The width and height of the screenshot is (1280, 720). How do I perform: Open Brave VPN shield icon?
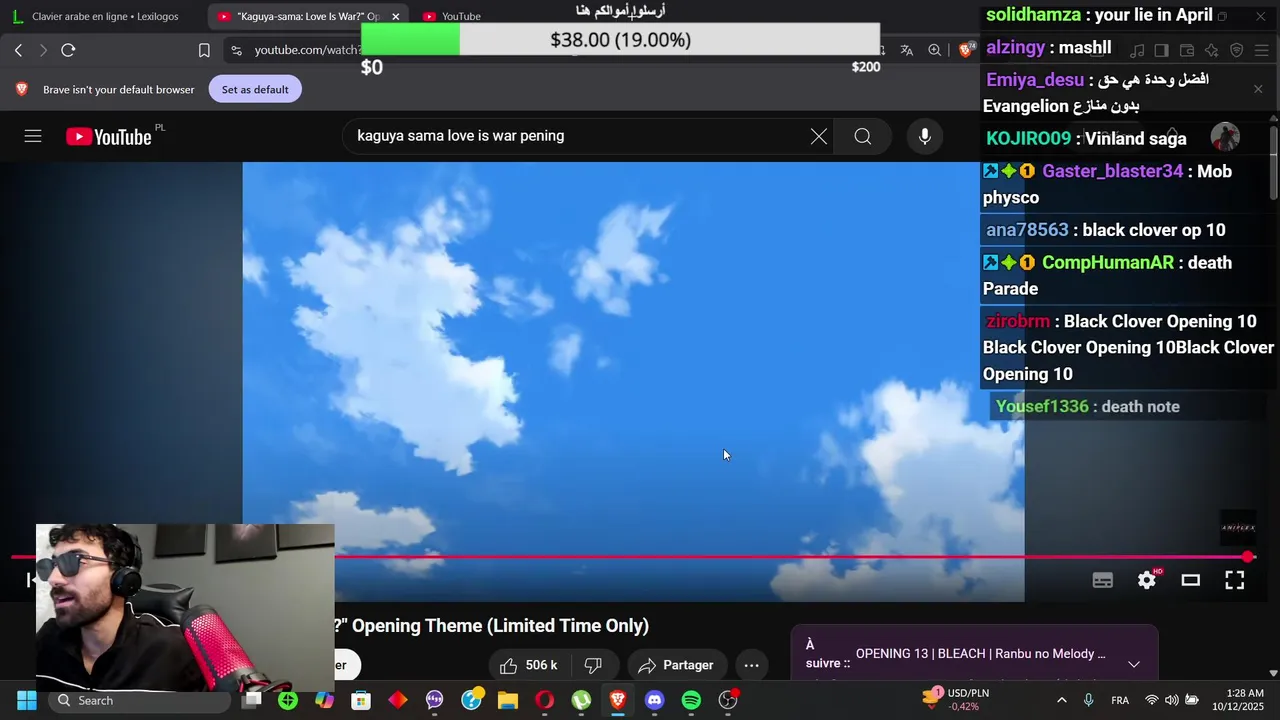(x=1236, y=50)
